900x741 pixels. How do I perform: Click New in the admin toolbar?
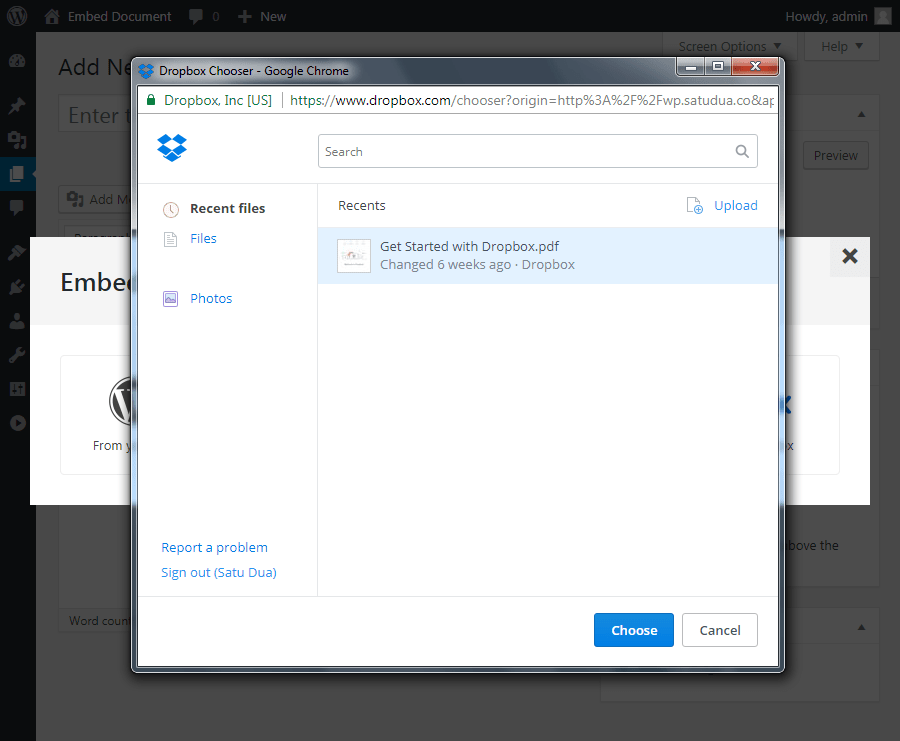point(262,16)
